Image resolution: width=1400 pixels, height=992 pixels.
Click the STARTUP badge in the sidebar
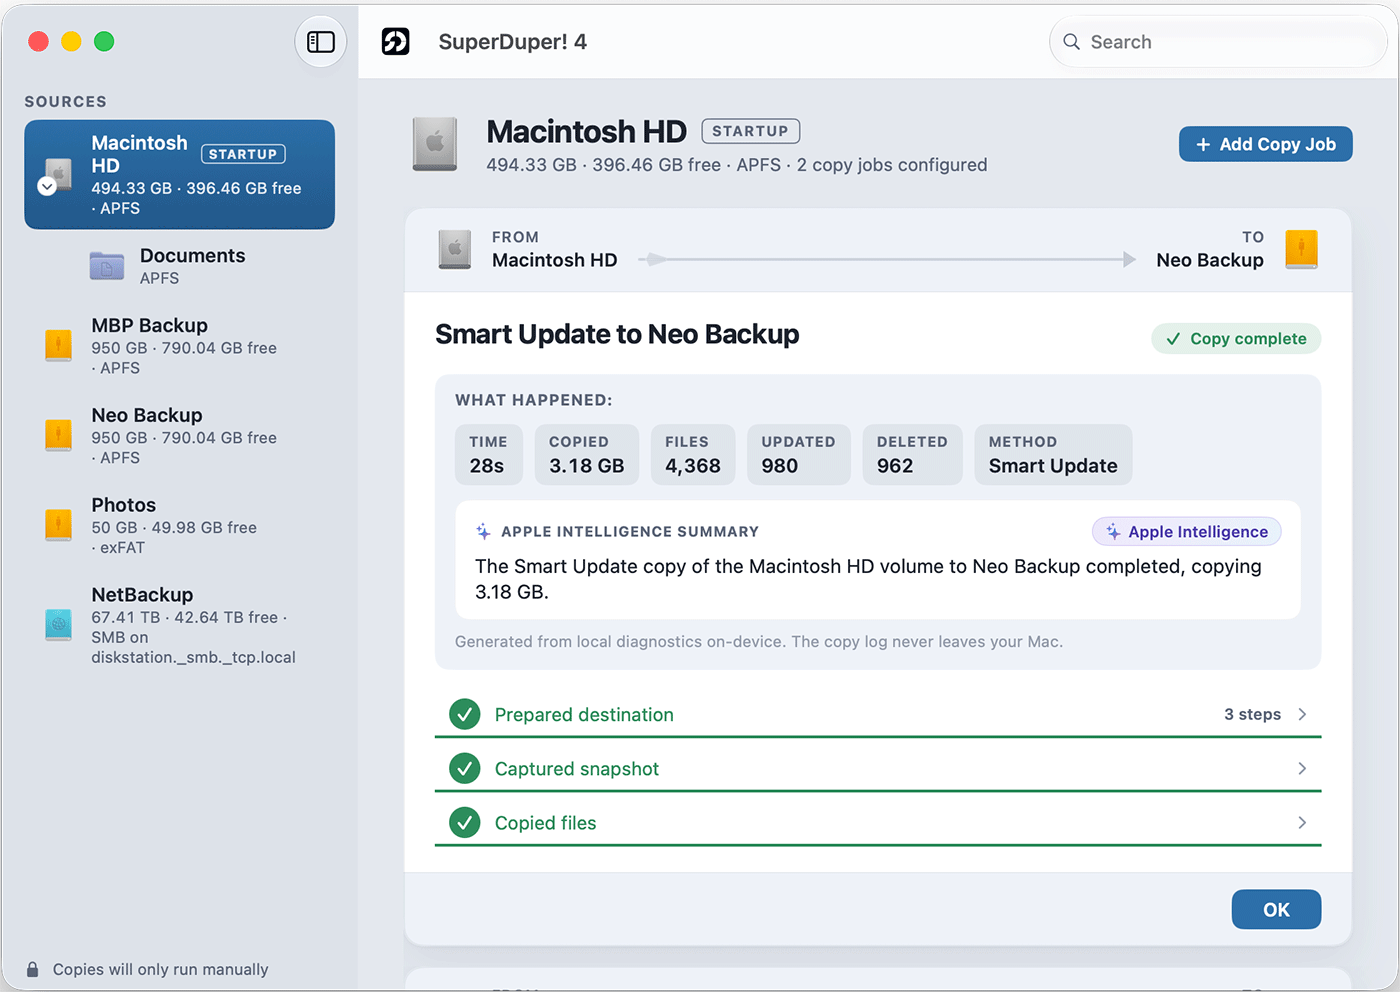pos(243,154)
